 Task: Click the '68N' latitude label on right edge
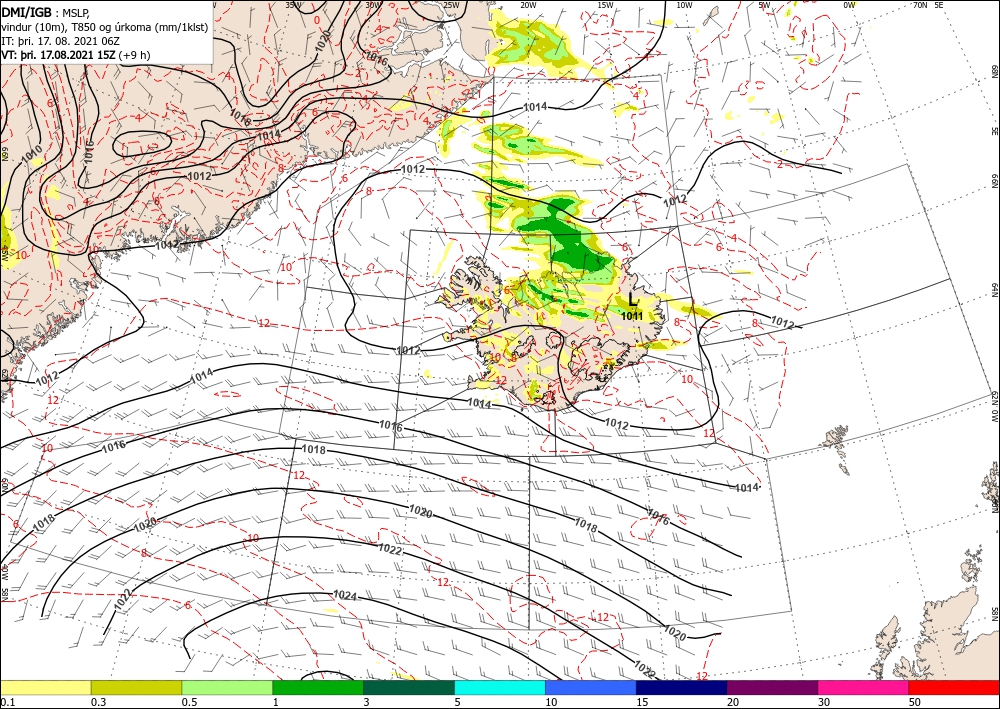click(x=994, y=71)
